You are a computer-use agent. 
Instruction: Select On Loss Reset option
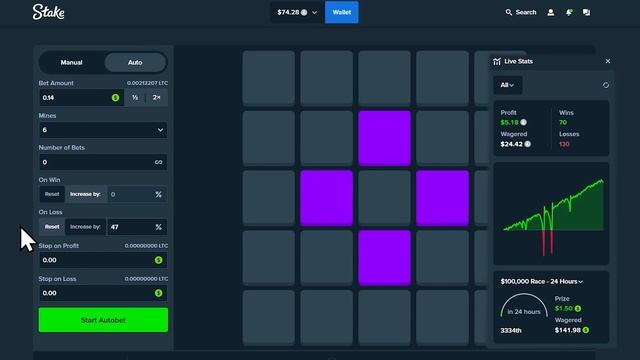[x=52, y=227]
